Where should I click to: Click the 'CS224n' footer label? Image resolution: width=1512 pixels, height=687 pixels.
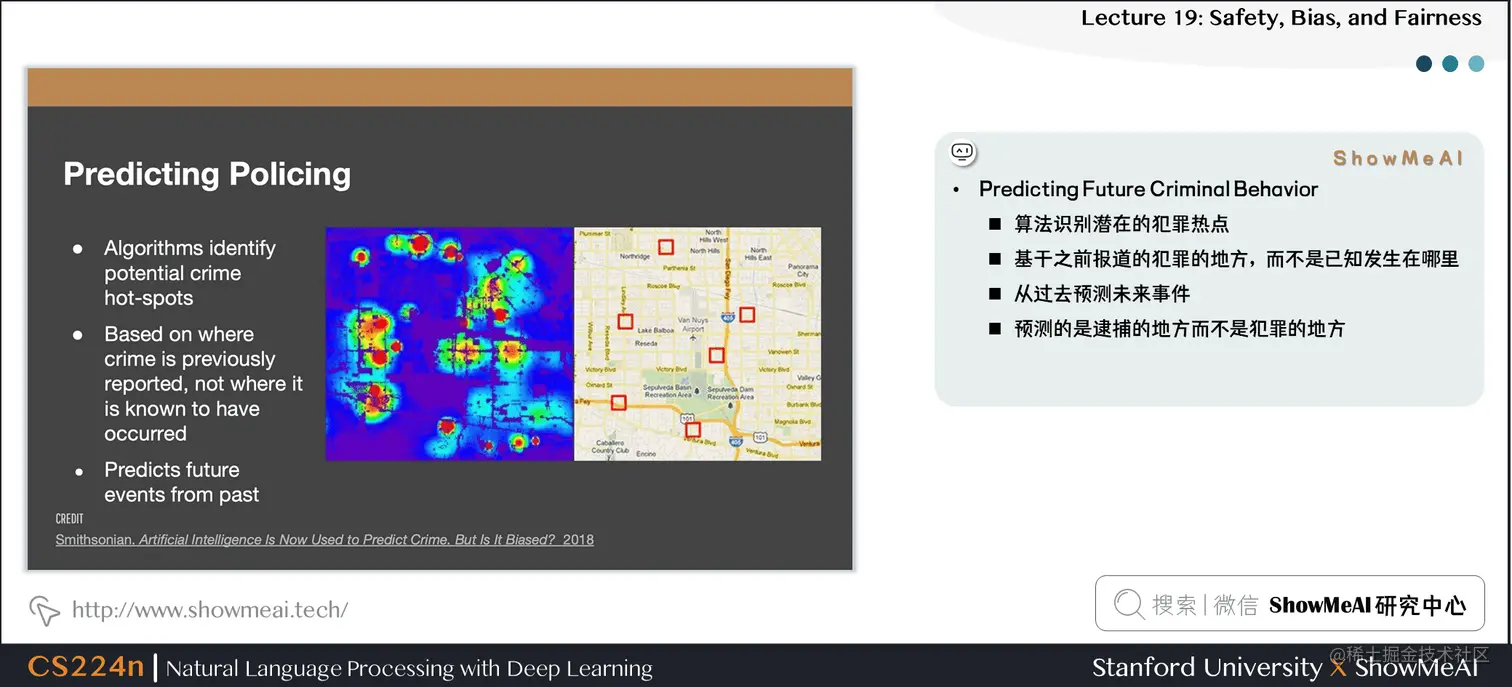point(86,667)
